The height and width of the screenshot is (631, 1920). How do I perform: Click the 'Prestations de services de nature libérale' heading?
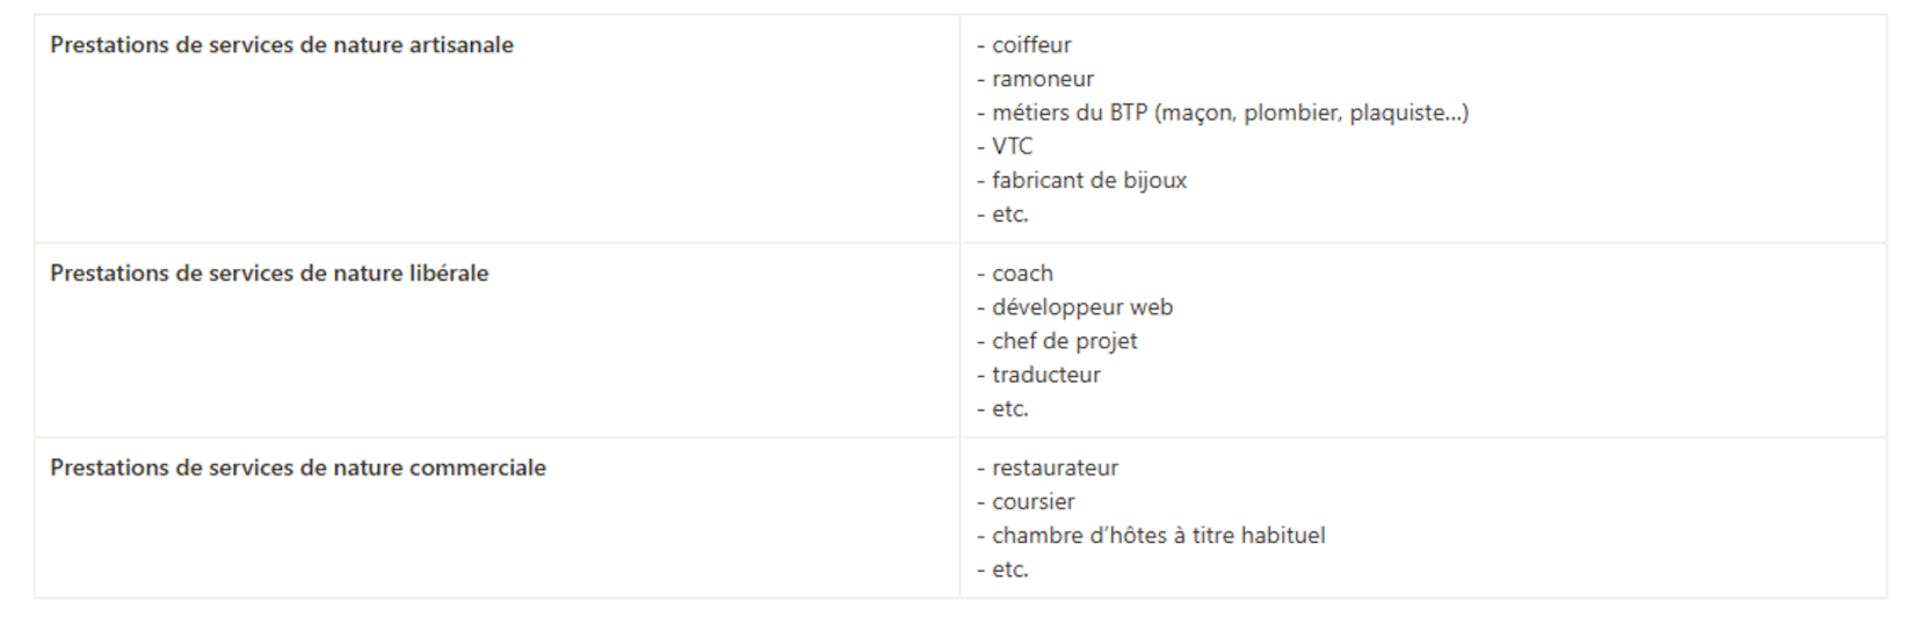tap(269, 273)
